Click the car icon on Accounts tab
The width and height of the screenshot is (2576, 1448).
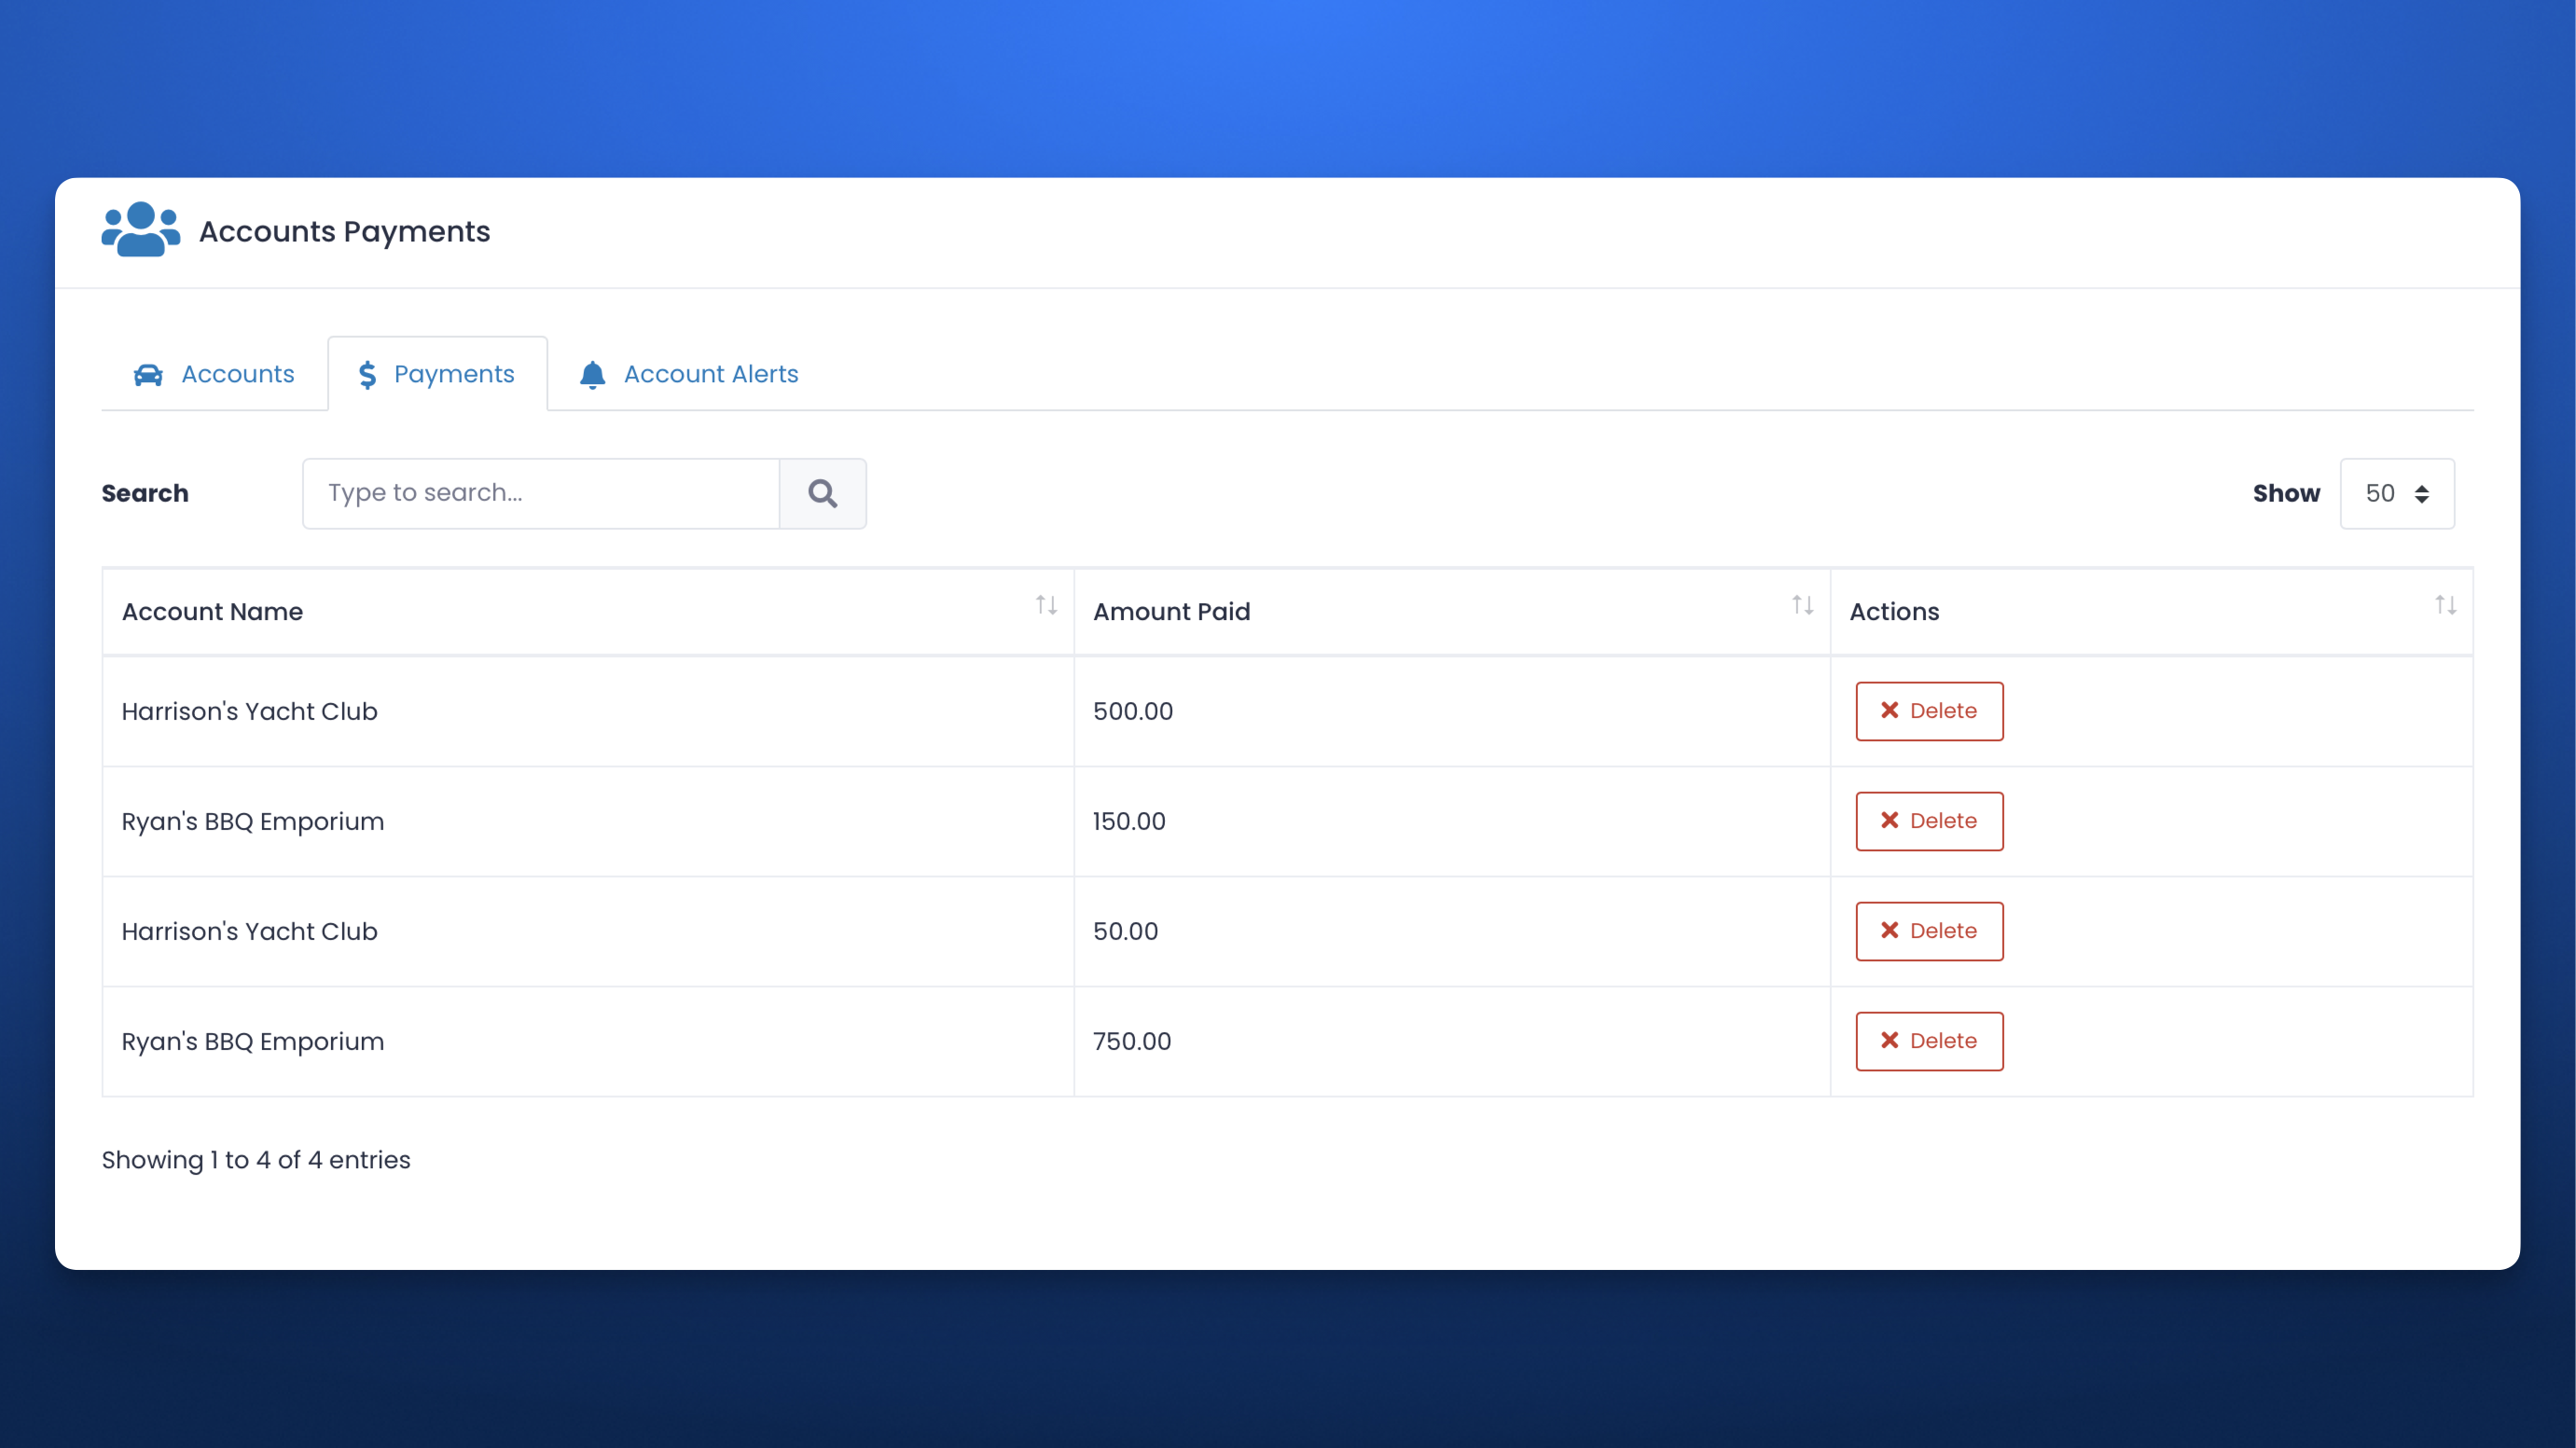click(148, 374)
